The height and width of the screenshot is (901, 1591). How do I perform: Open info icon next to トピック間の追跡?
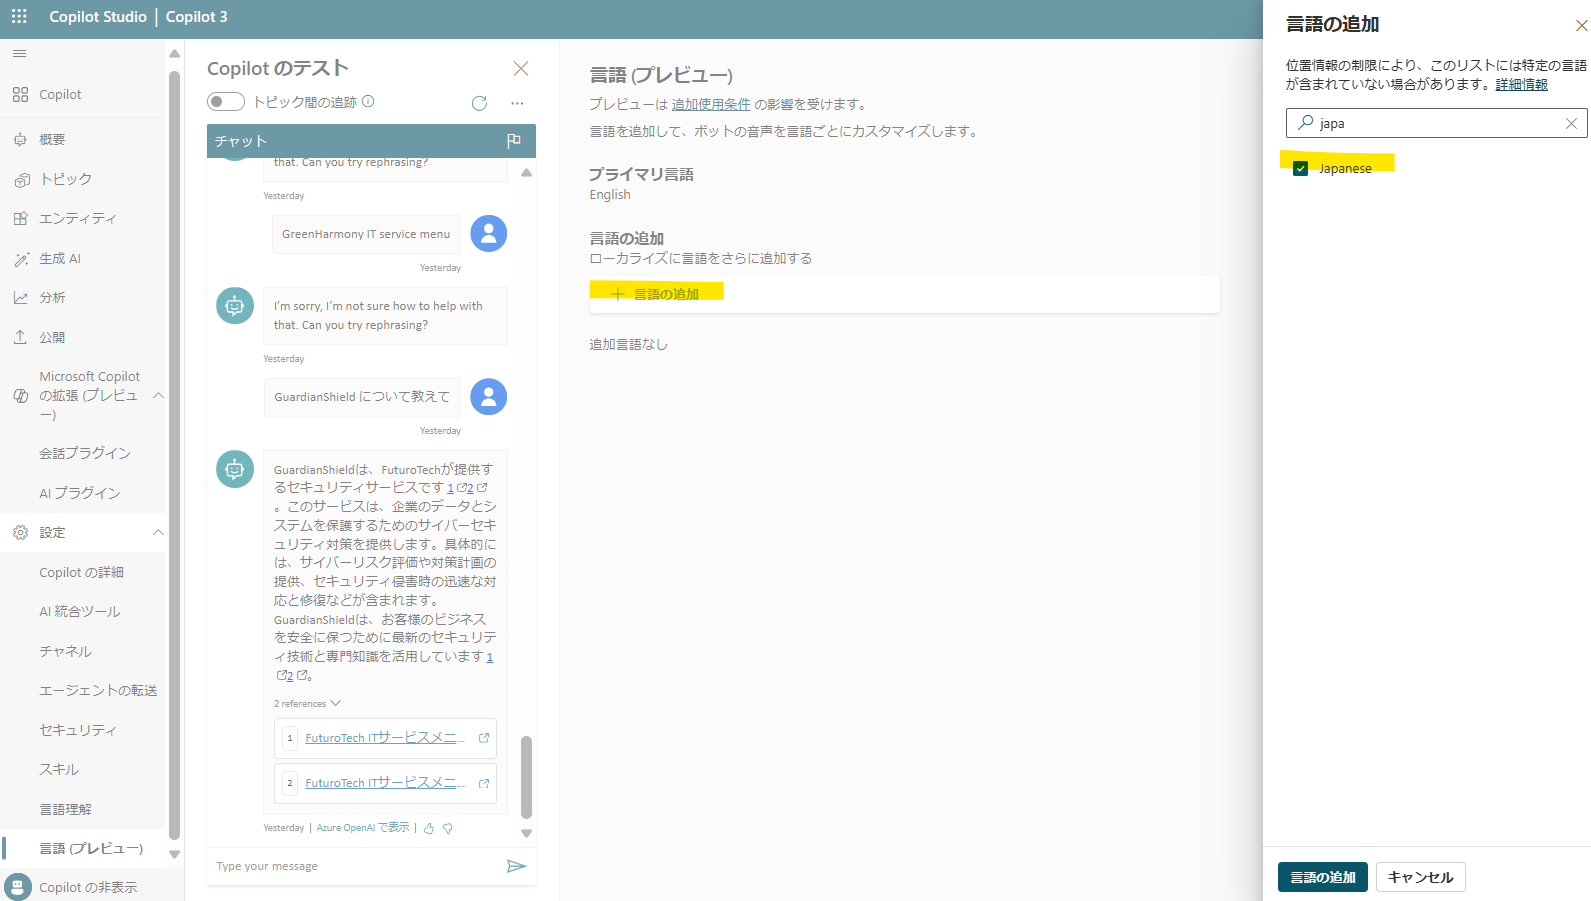coord(368,101)
